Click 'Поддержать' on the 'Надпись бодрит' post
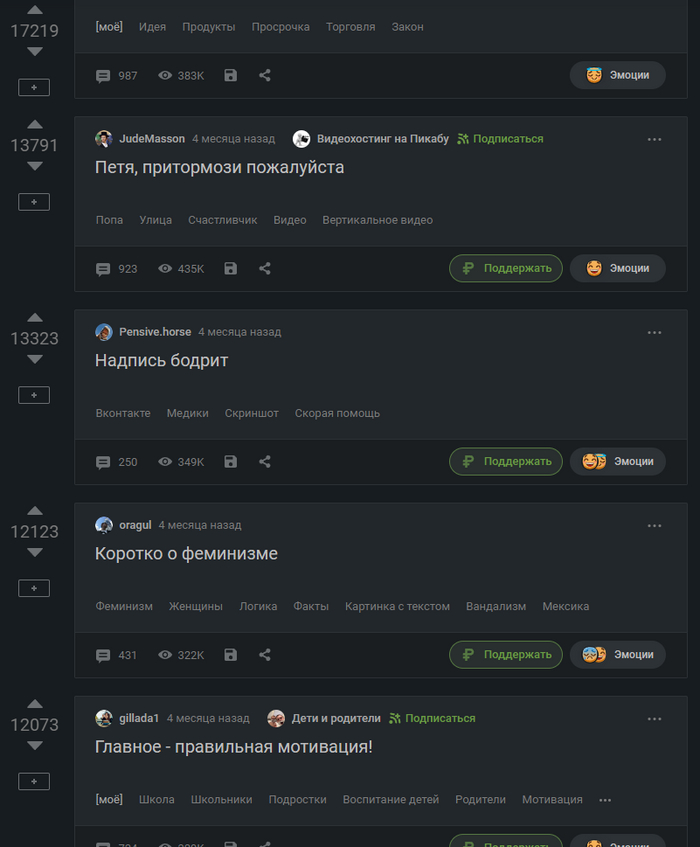 [x=506, y=462]
